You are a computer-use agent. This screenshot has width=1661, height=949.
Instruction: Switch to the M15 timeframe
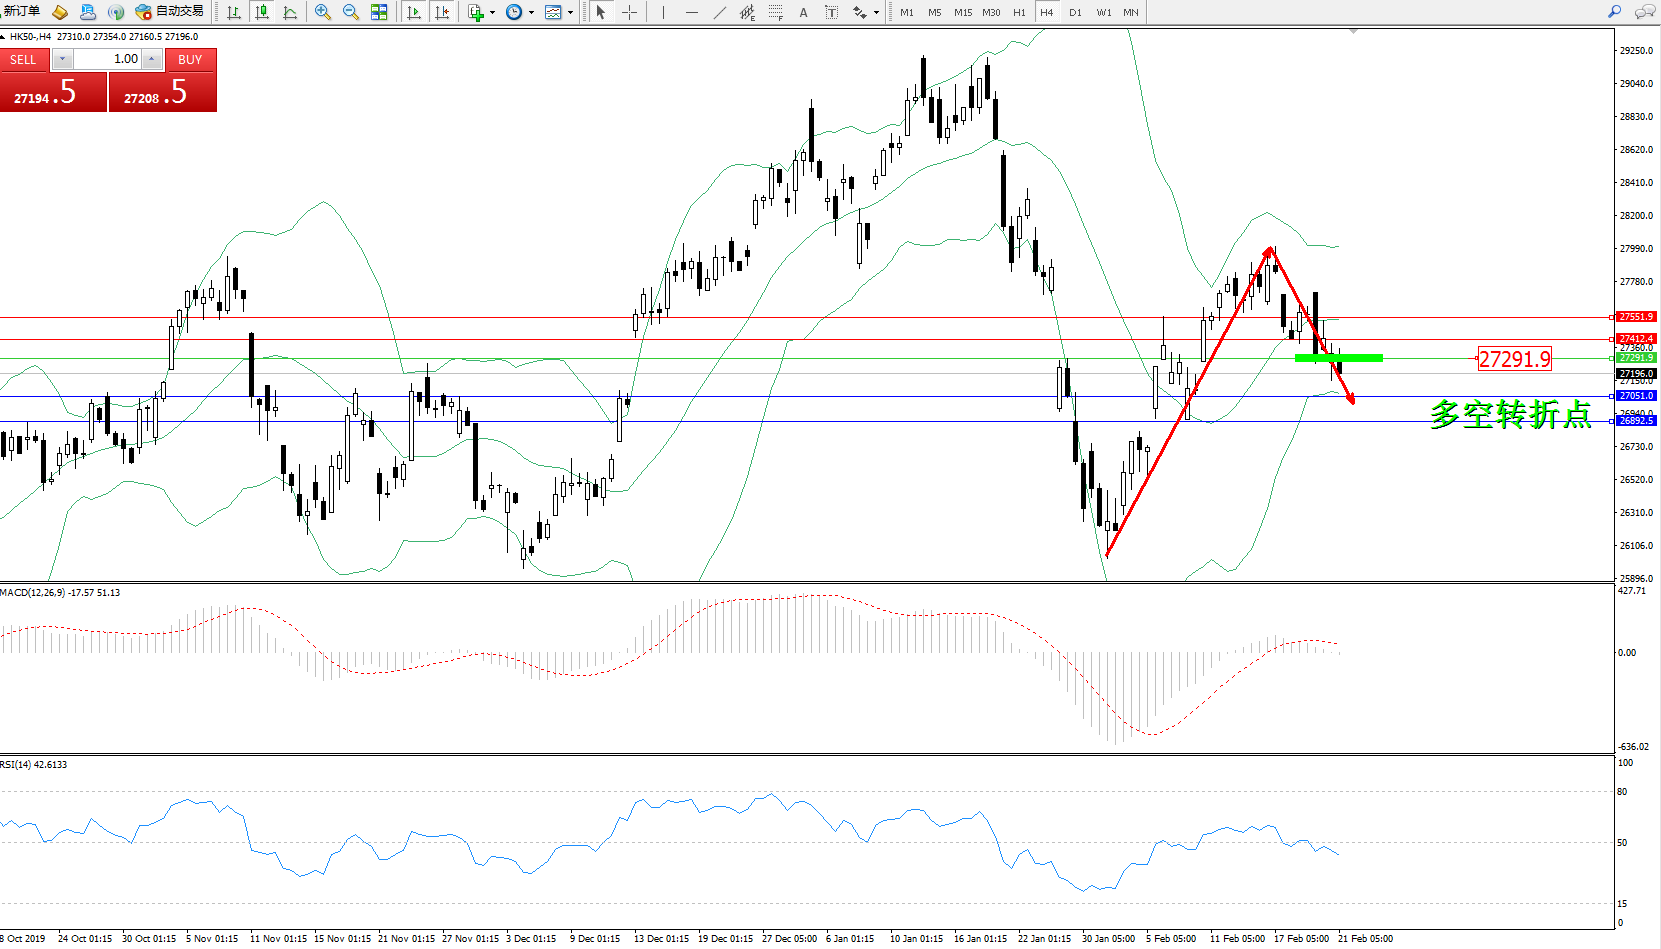[x=962, y=13]
